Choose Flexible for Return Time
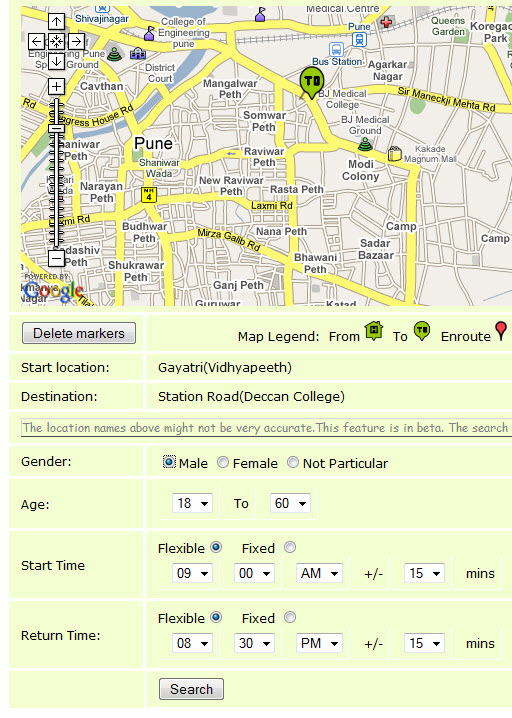The height and width of the screenshot is (718, 512). point(216,617)
